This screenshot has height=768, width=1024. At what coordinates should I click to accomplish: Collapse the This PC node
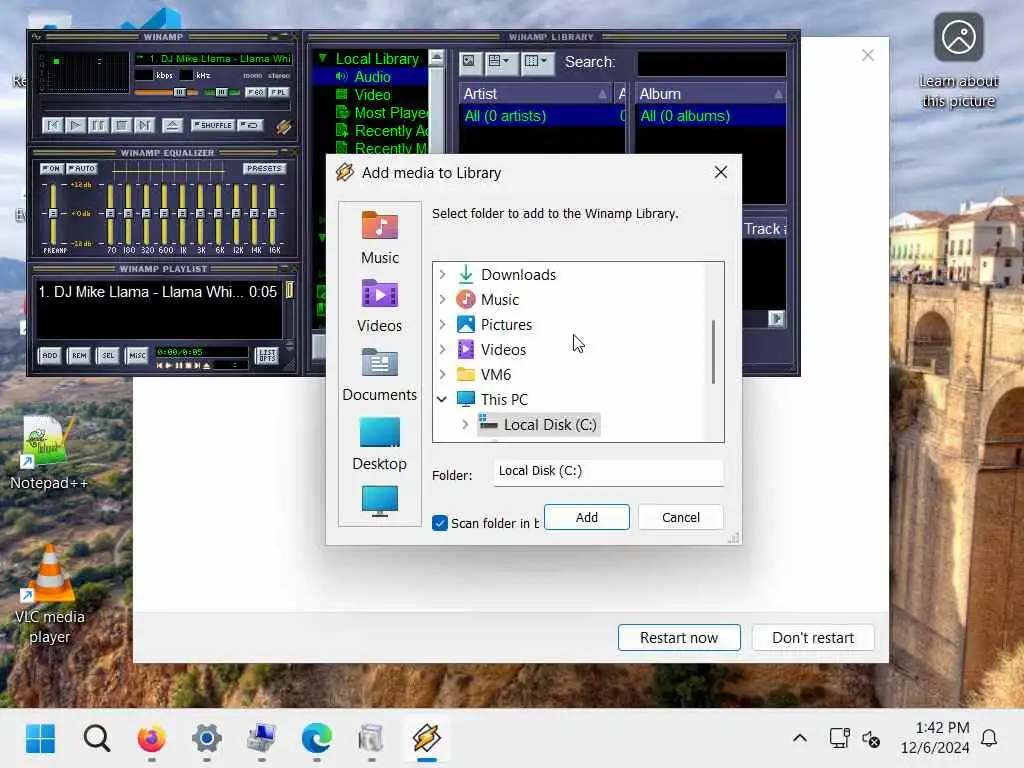442,399
